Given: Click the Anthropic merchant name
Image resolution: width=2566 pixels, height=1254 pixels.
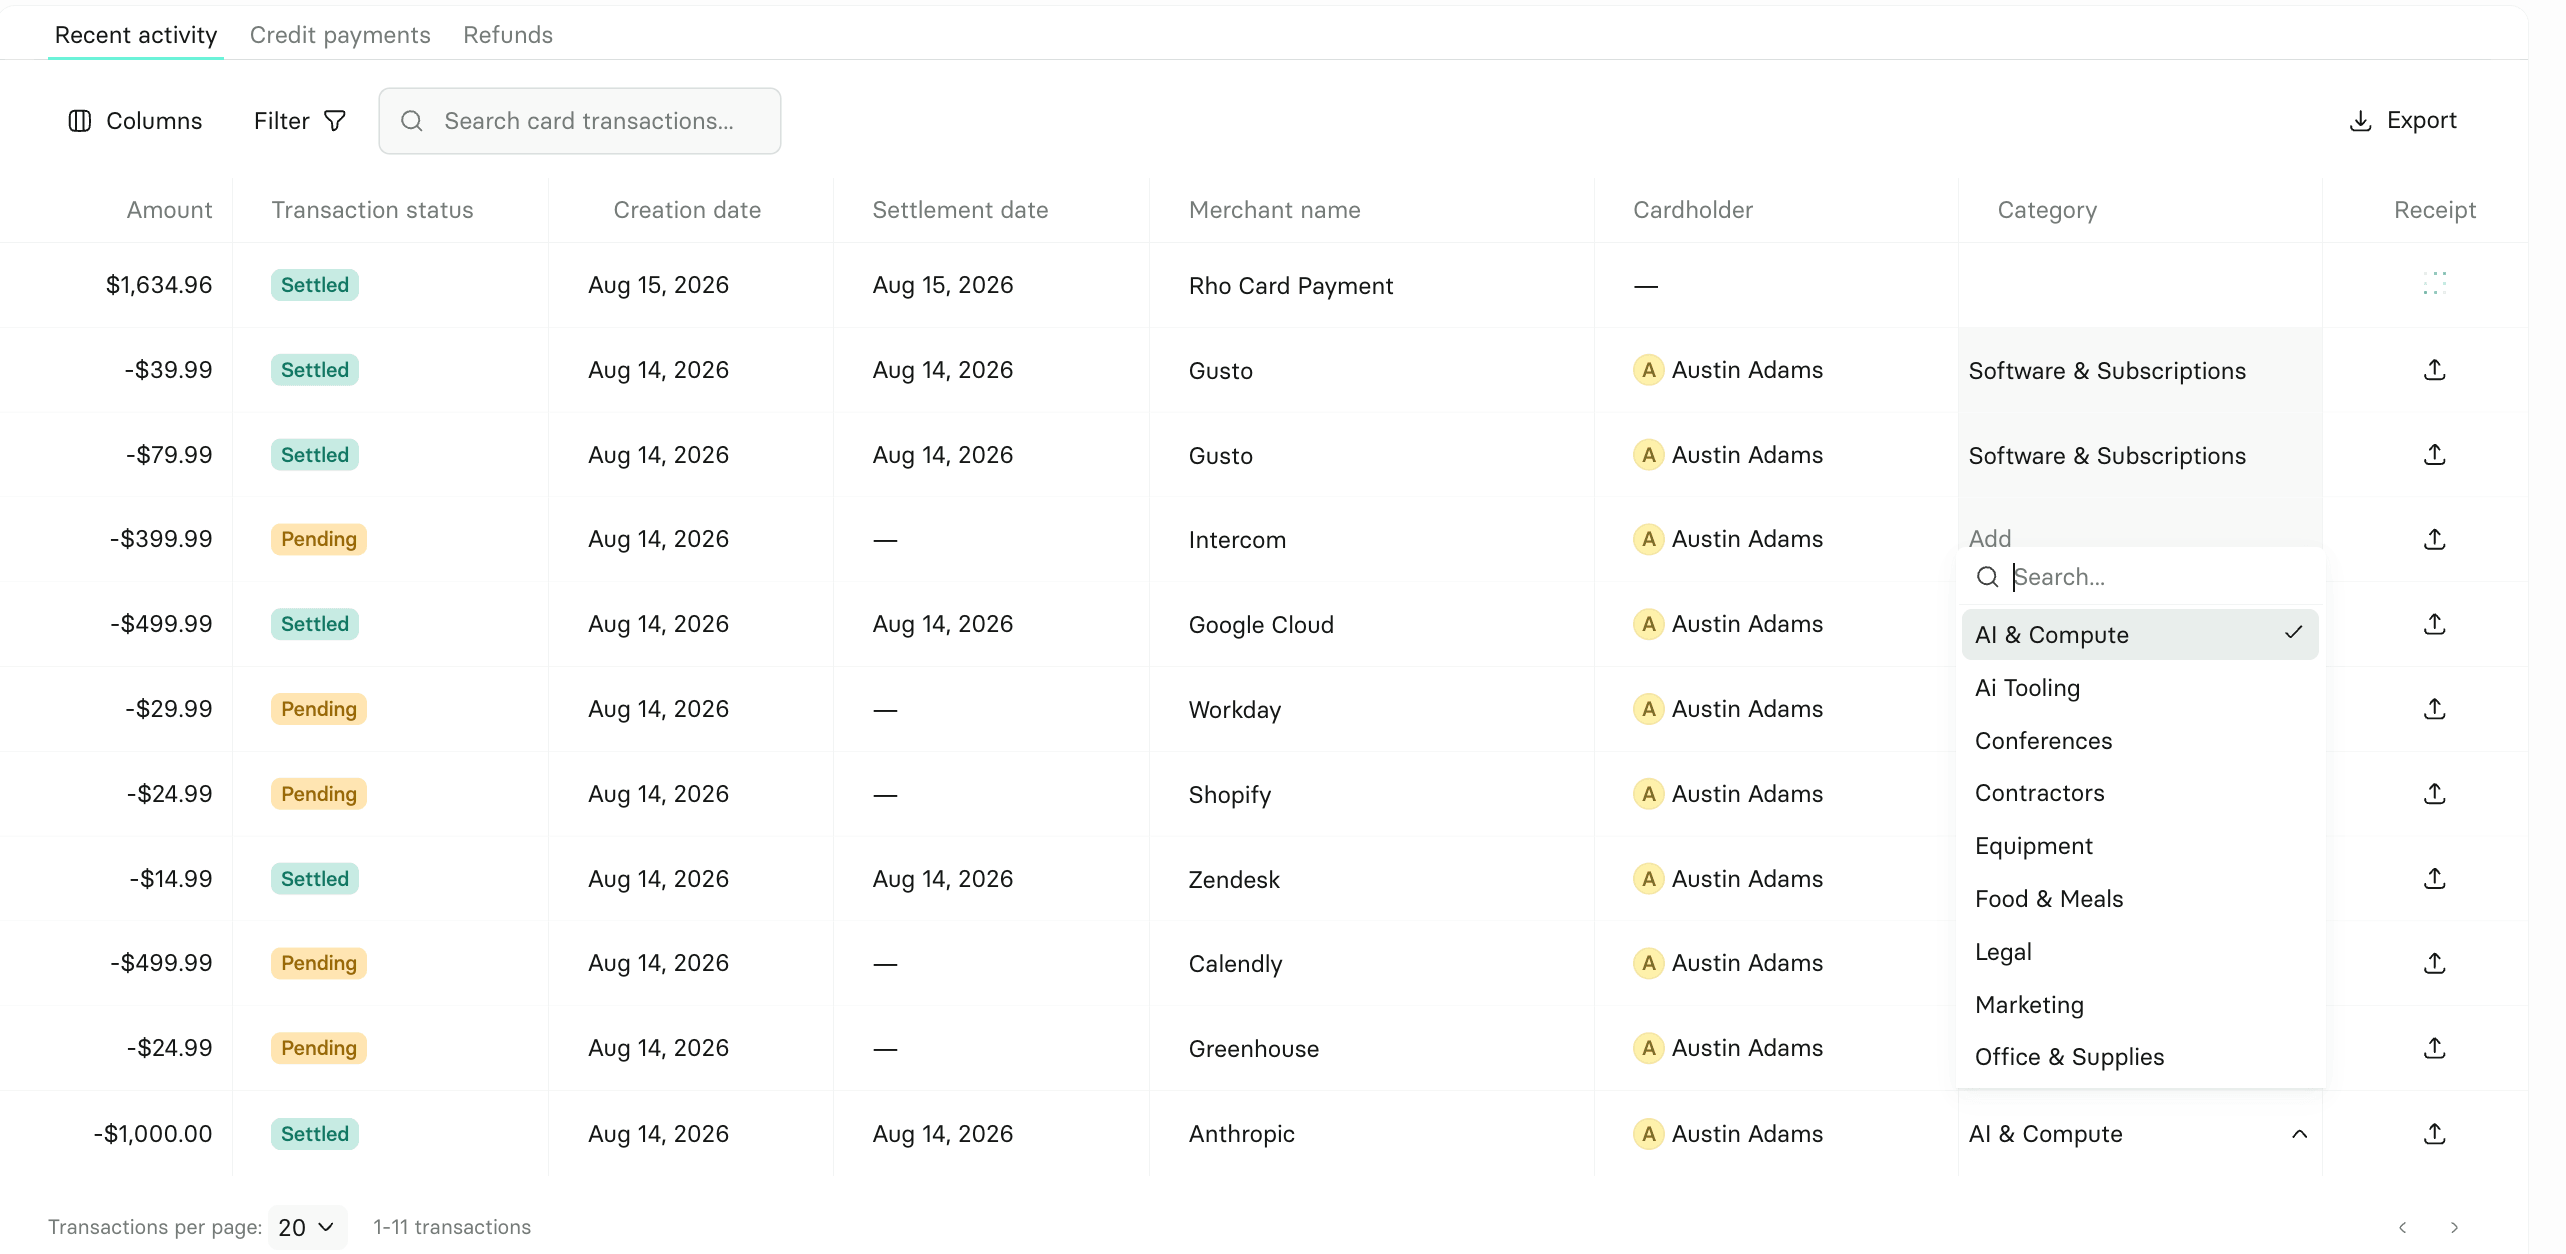Looking at the screenshot, I should tap(1241, 1134).
